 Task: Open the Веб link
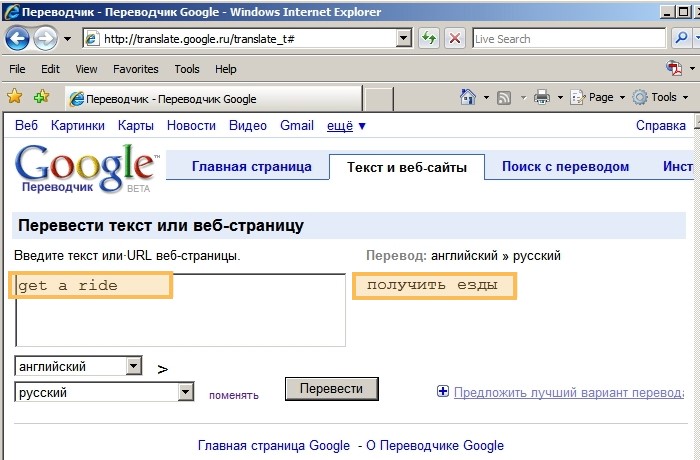[x=26, y=125]
